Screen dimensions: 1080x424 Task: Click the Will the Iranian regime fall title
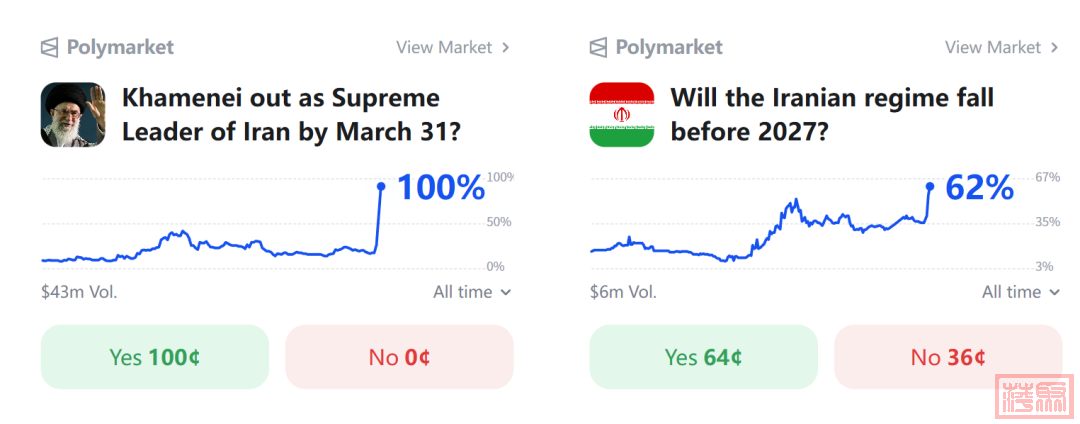[x=831, y=115]
